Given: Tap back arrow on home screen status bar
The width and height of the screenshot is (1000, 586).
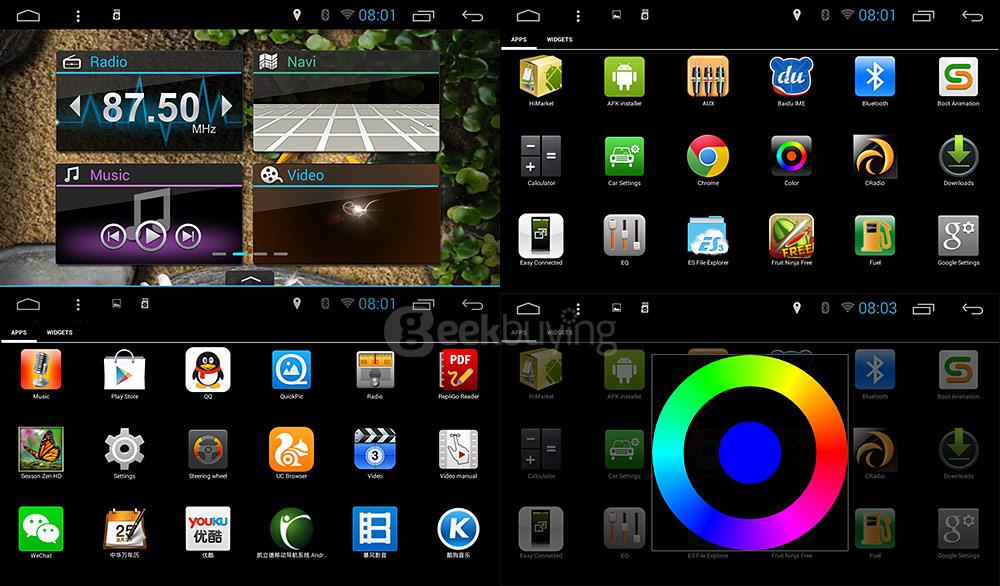Looking at the screenshot, I should click(x=472, y=17).
